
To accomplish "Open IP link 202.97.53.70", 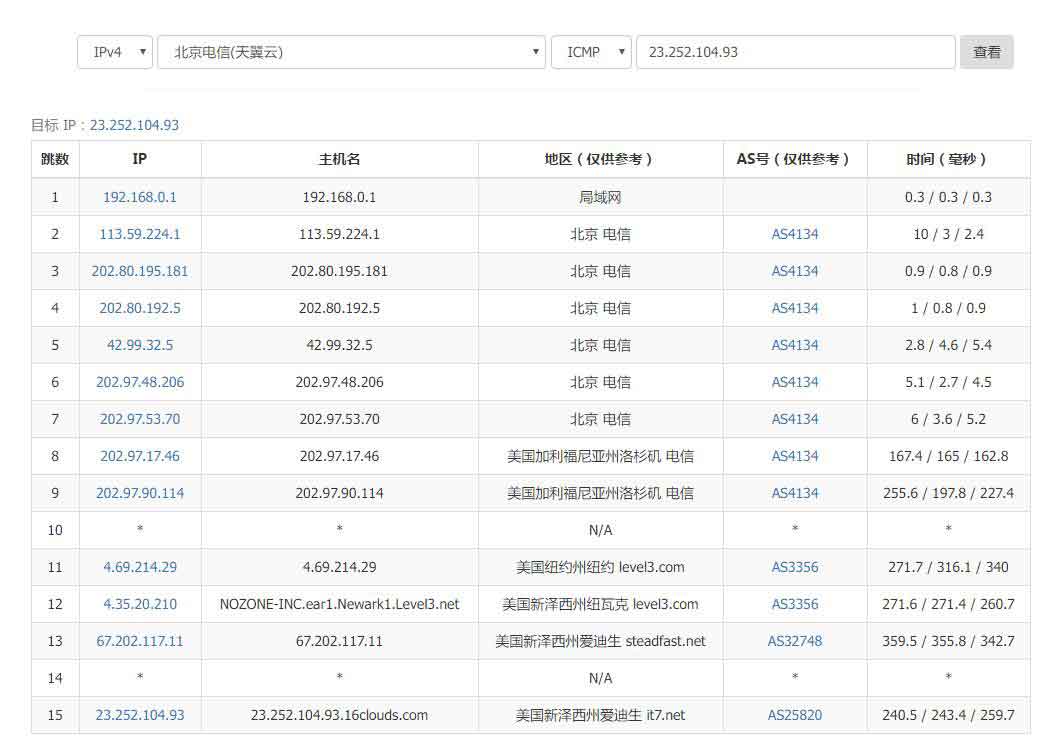I will tap(140, 419).
